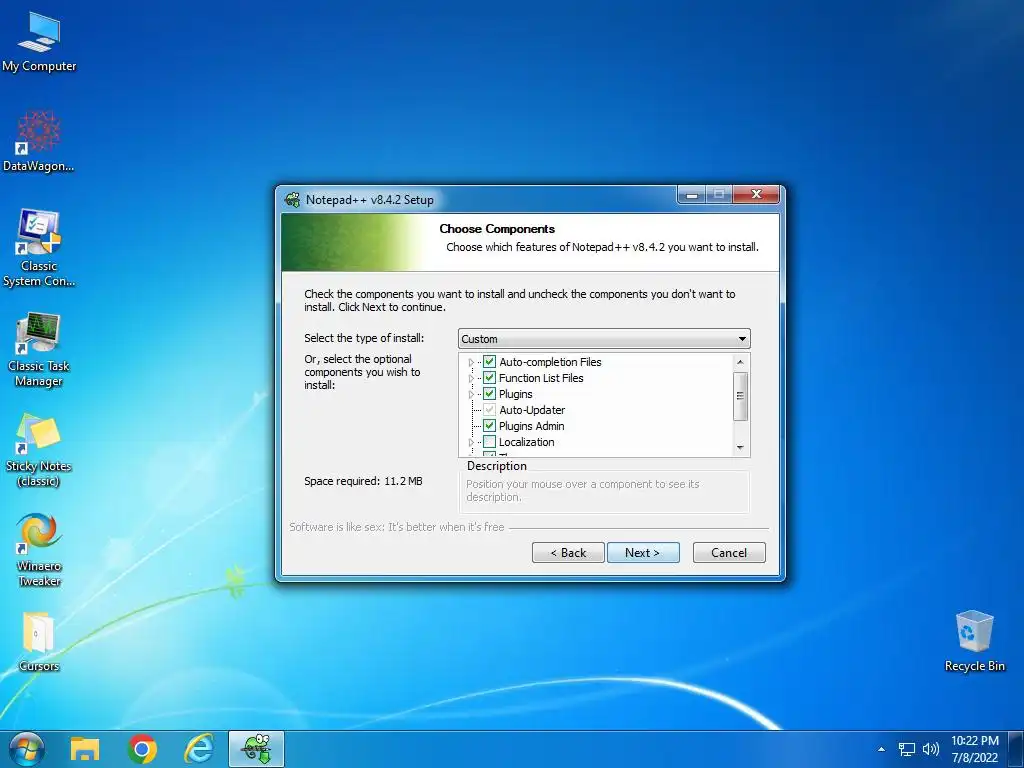Open the network status tray icon

[906, 749]
